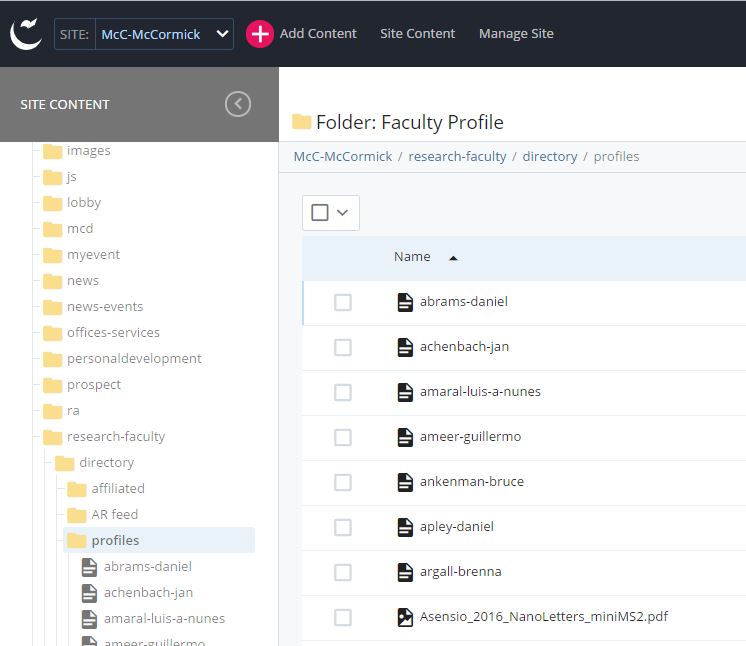Click the Name column header
Image resolution: width=746 pixels, height=646 pixels.
pos(412,257)
